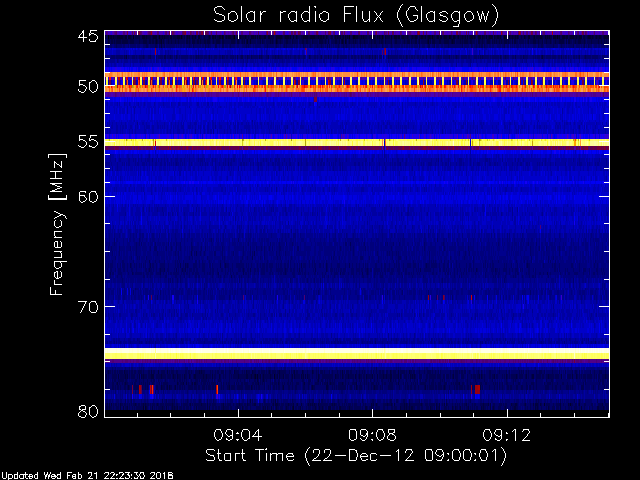Click the plot title "Solar radio Flux (Glasgow)"
The image size is (640, 480).
coord(356,16)
